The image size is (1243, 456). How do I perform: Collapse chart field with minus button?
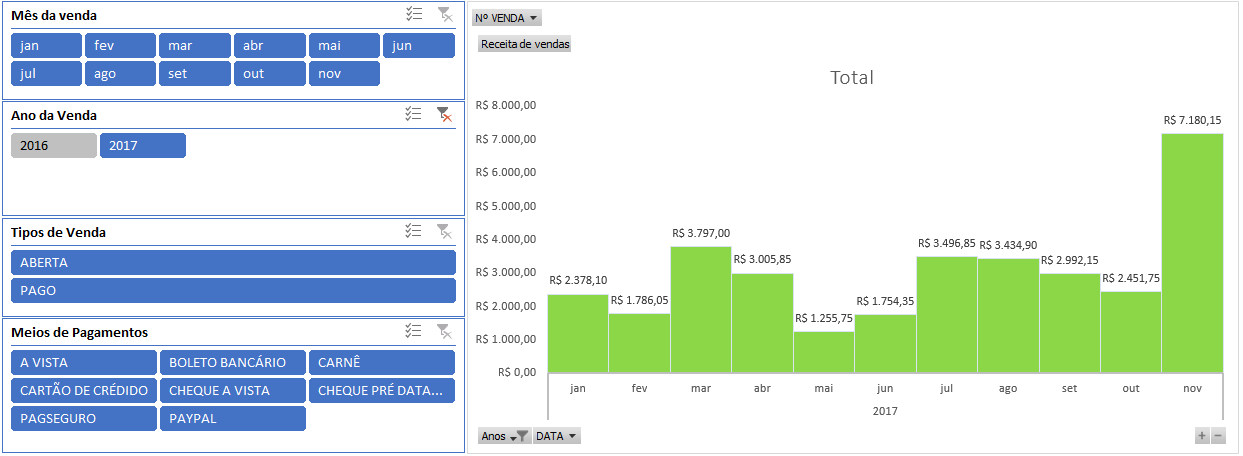[1218, 436]
